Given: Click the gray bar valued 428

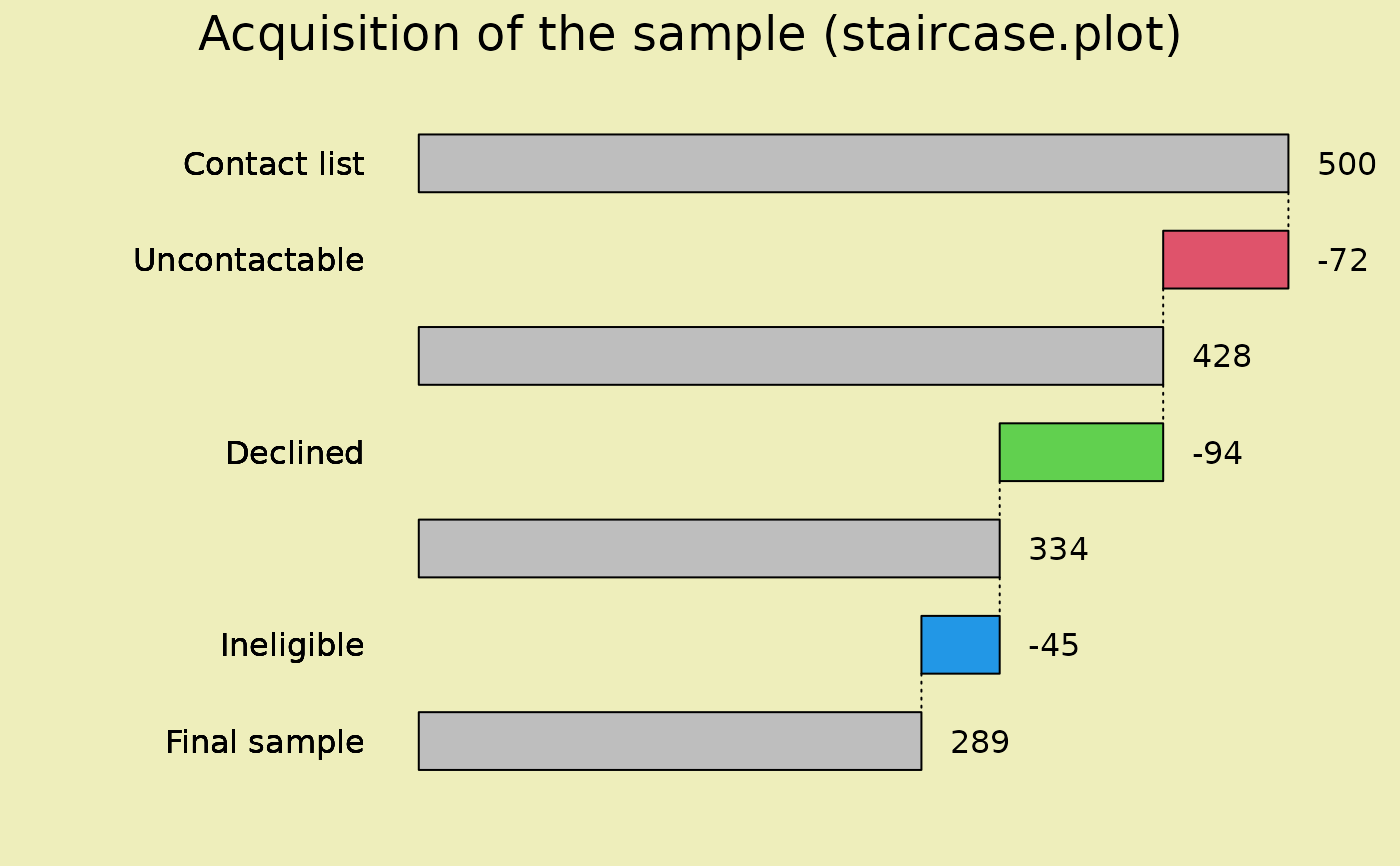Looking at the screenshot, I should (x=790, y=356).
